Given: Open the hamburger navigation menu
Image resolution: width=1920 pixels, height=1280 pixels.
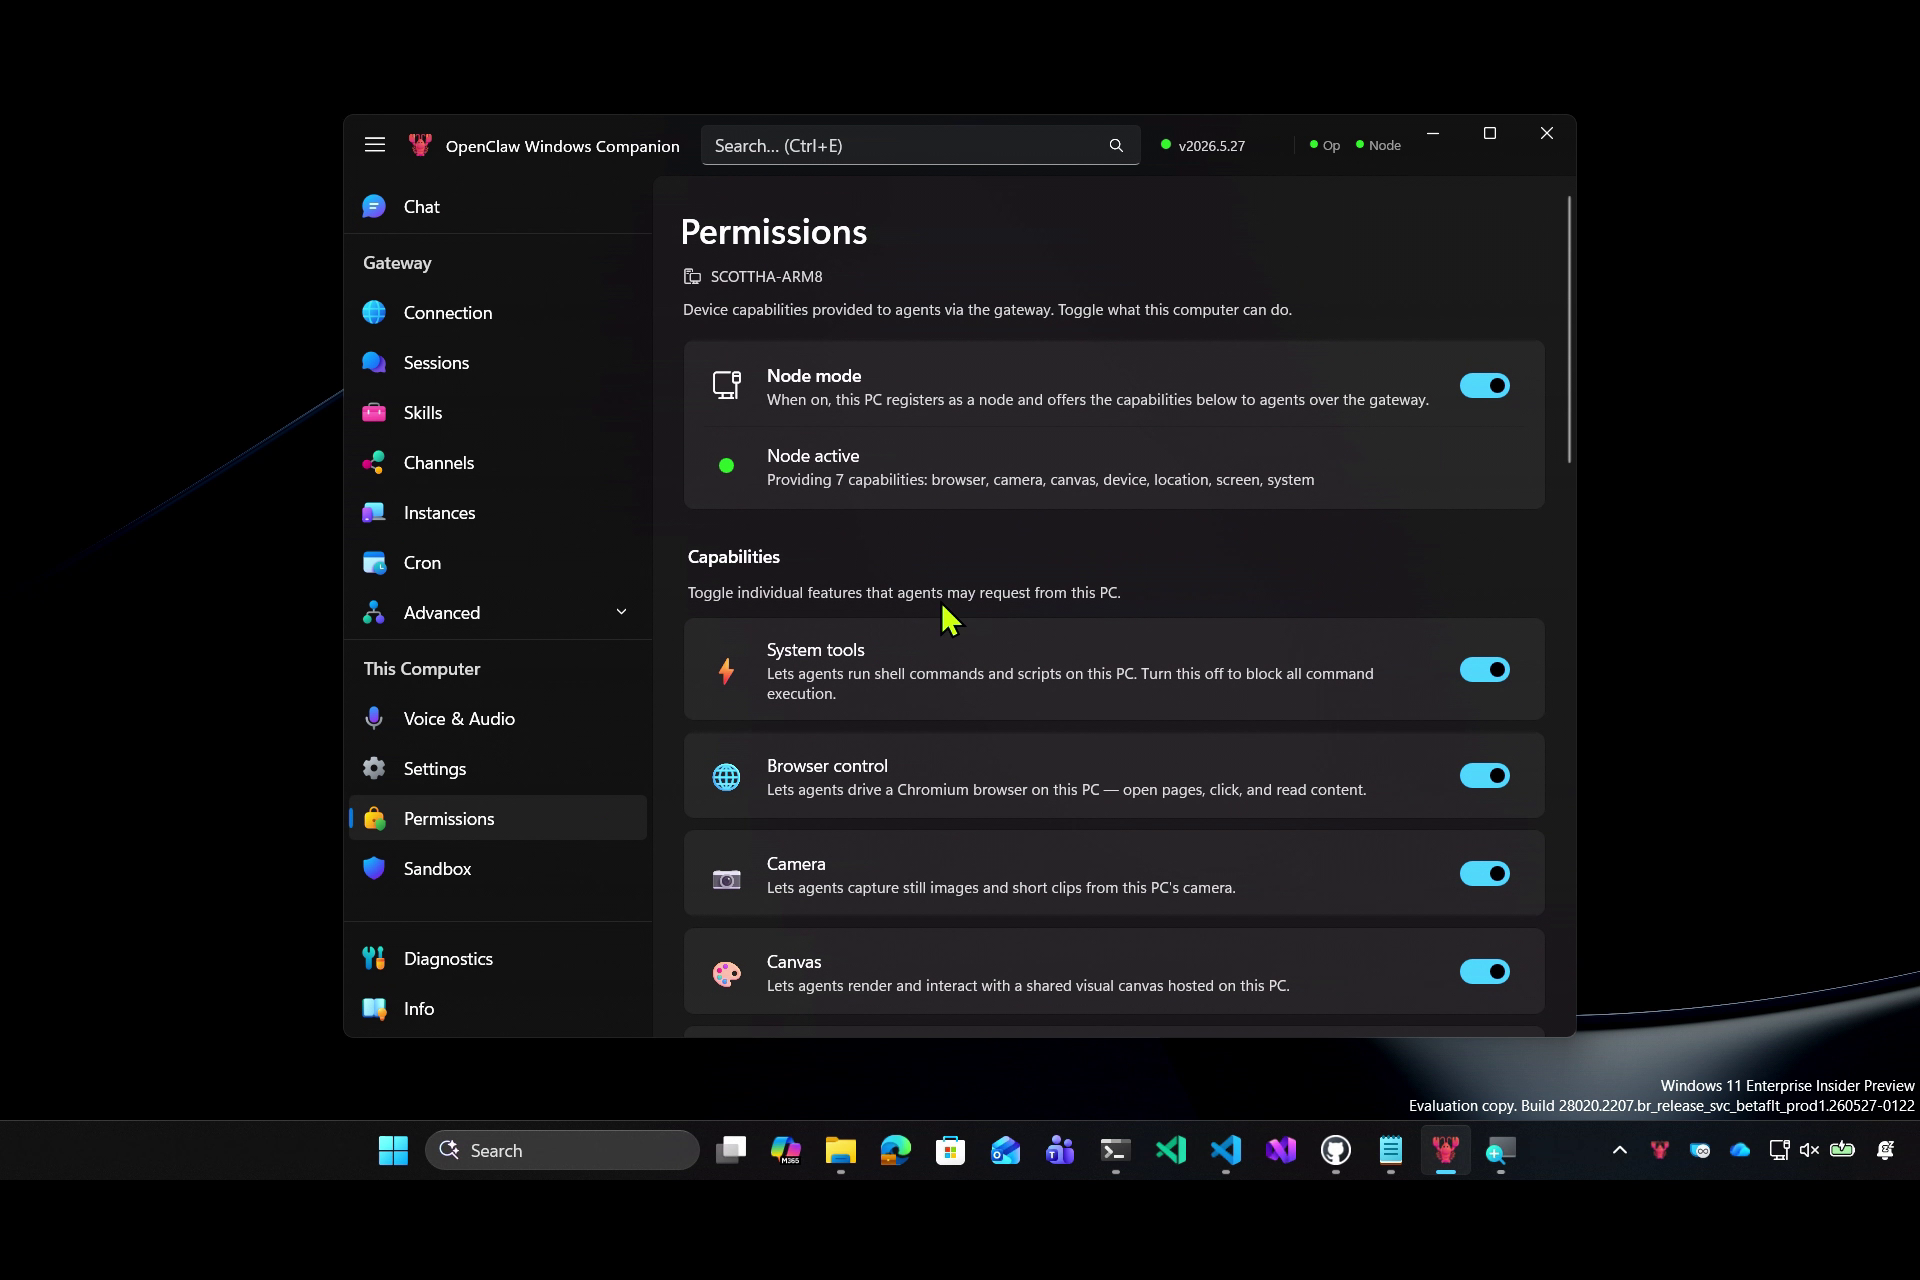Looking at the screenshot, I should pos(375,145).
